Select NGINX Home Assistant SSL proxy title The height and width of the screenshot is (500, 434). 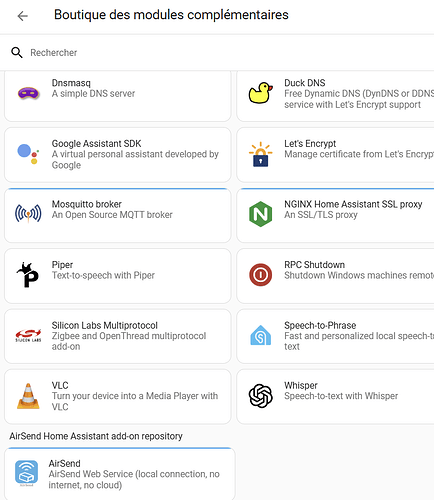click(x=353, y=204)
